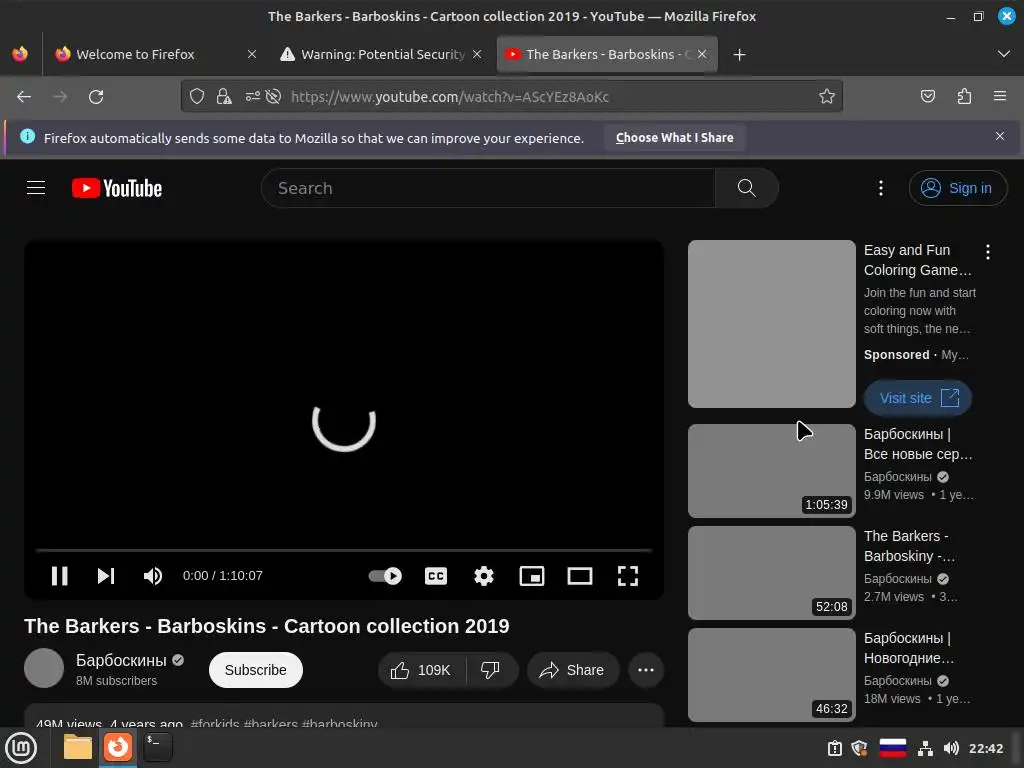Close the Welcome to Firefox tab
This screenshot has width=1024, height=768.
pyautogui.click(x=252, y=54)
